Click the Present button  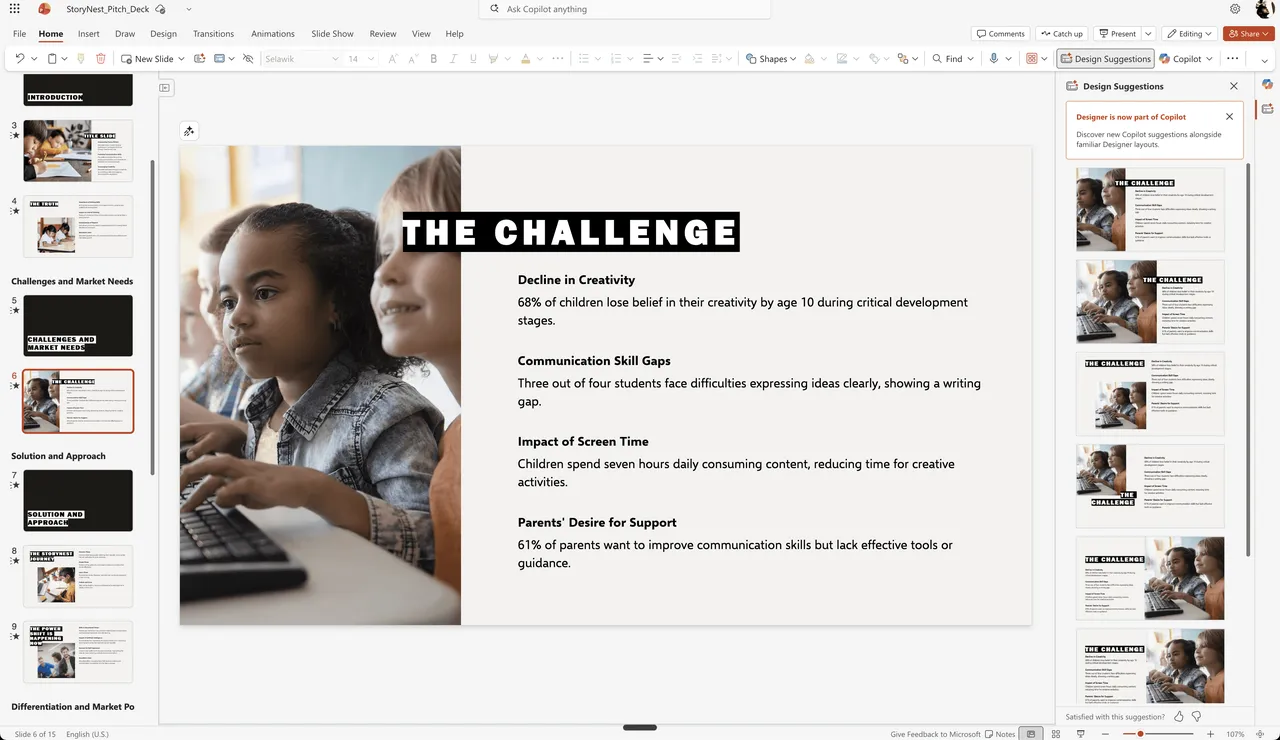(1117, 34)
